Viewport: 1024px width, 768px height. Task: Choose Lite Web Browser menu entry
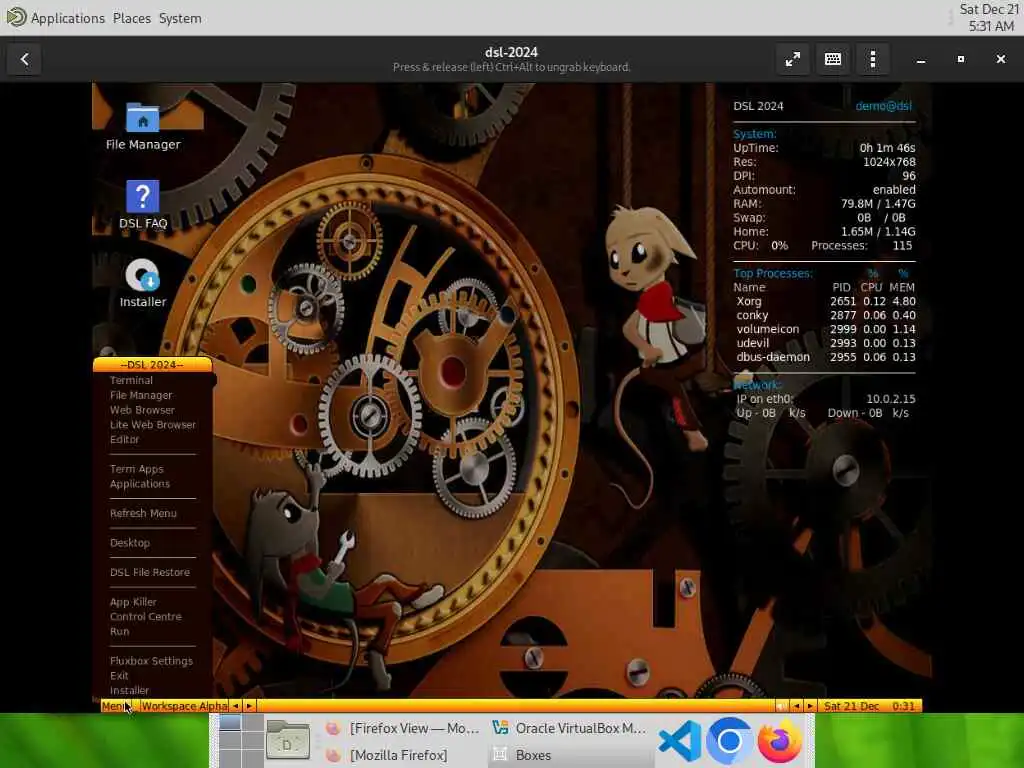(x=153, y=424)
